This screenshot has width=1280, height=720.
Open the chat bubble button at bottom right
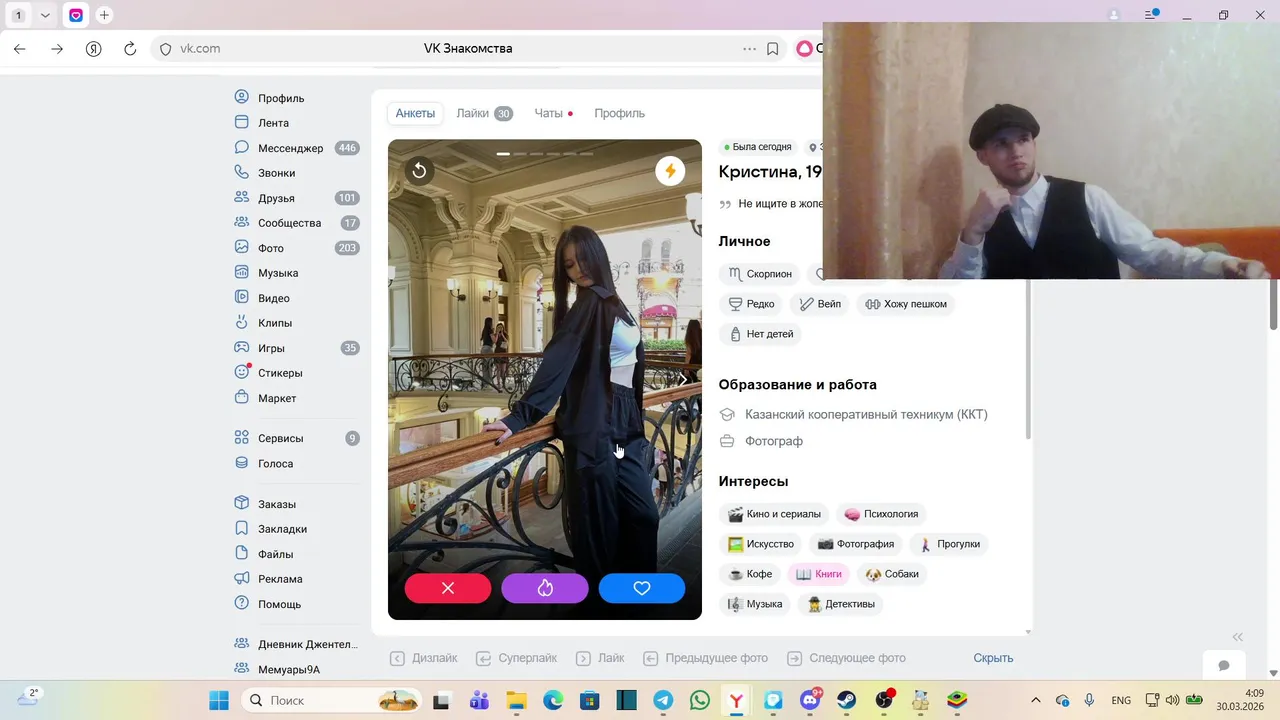(1223, 665)
